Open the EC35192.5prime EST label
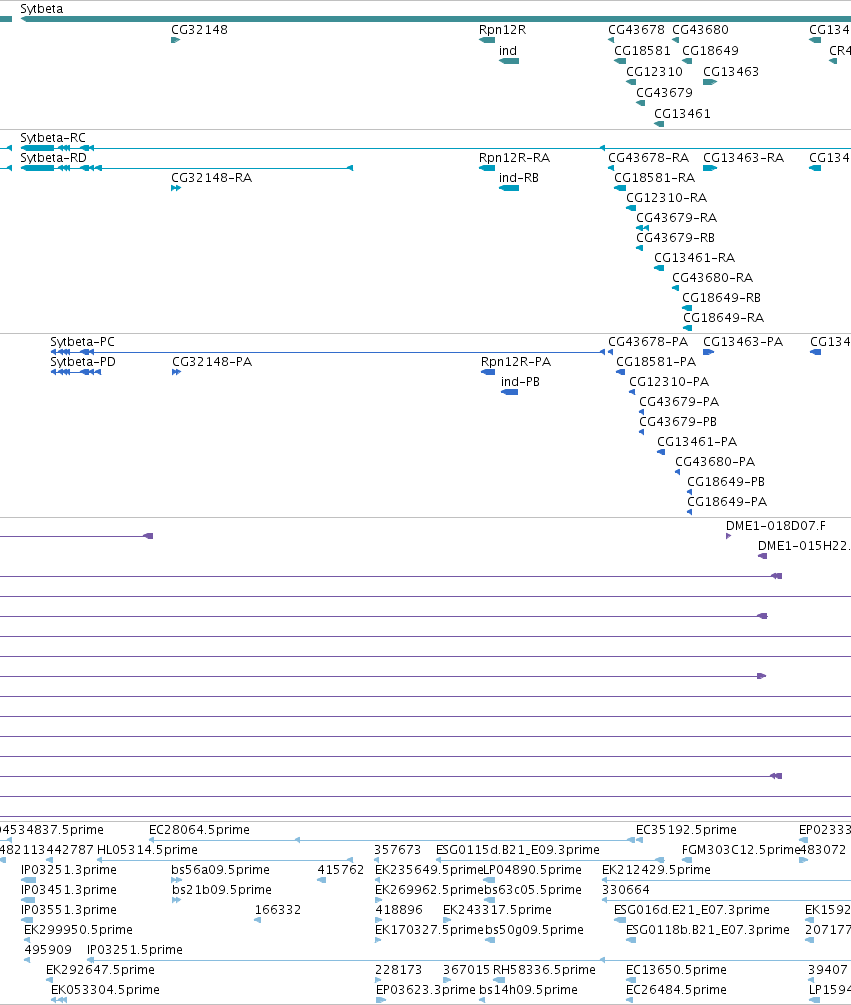The image size is (851, 1005). point(686,830)
